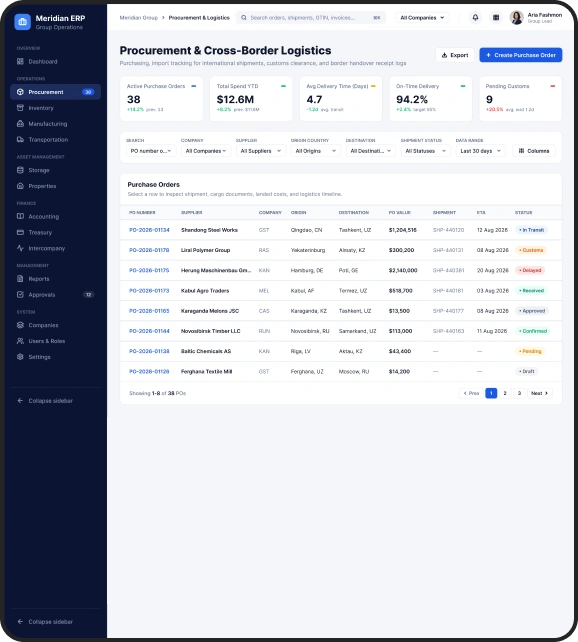Open Reports under Management
The height and width of the screenshot is (642, 578).
(55, 279)
